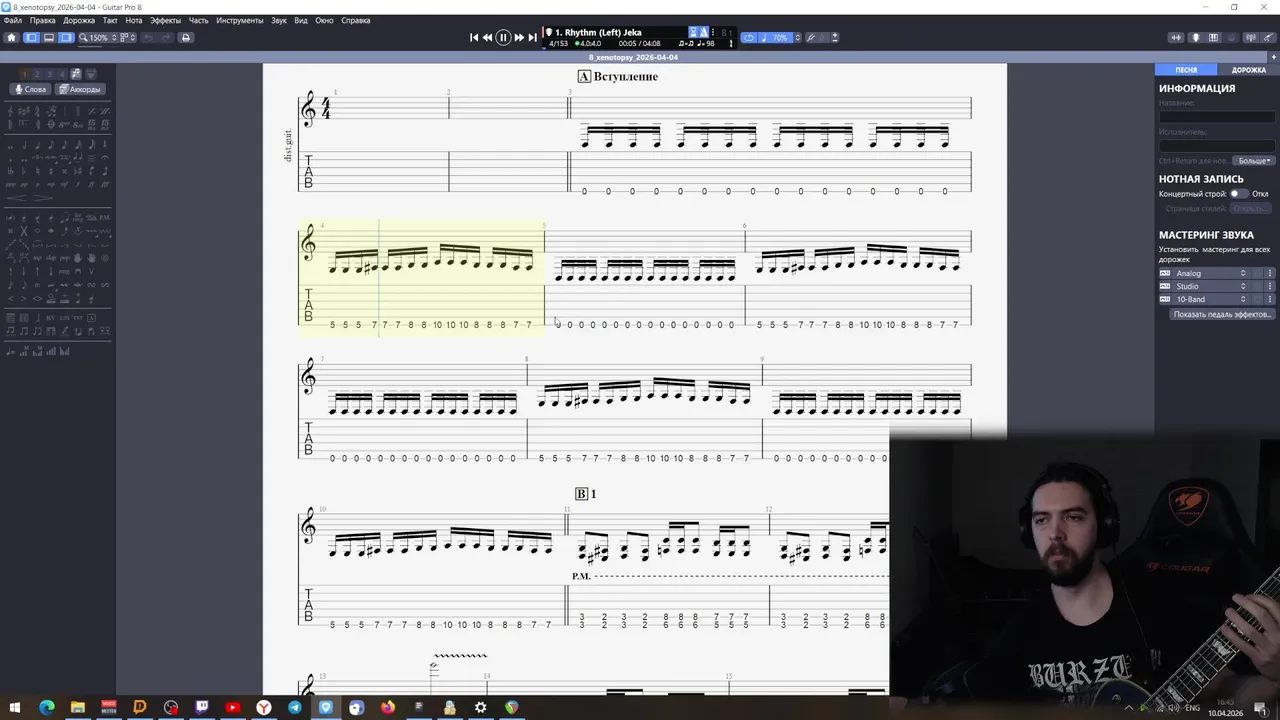Open Firefox in the taskbar

[x=388, y=707]
